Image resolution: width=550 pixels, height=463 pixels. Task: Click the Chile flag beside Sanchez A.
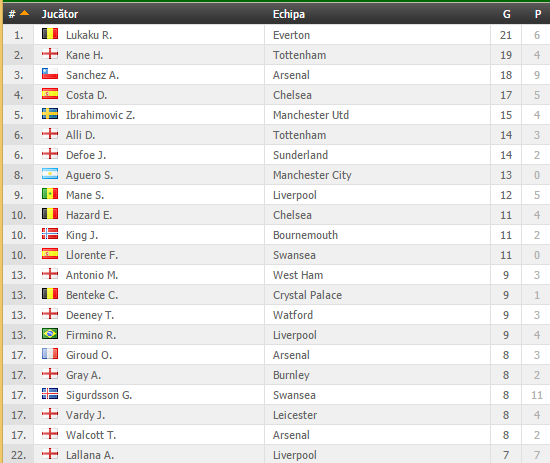pyautogui.click(x=50, y=74)
